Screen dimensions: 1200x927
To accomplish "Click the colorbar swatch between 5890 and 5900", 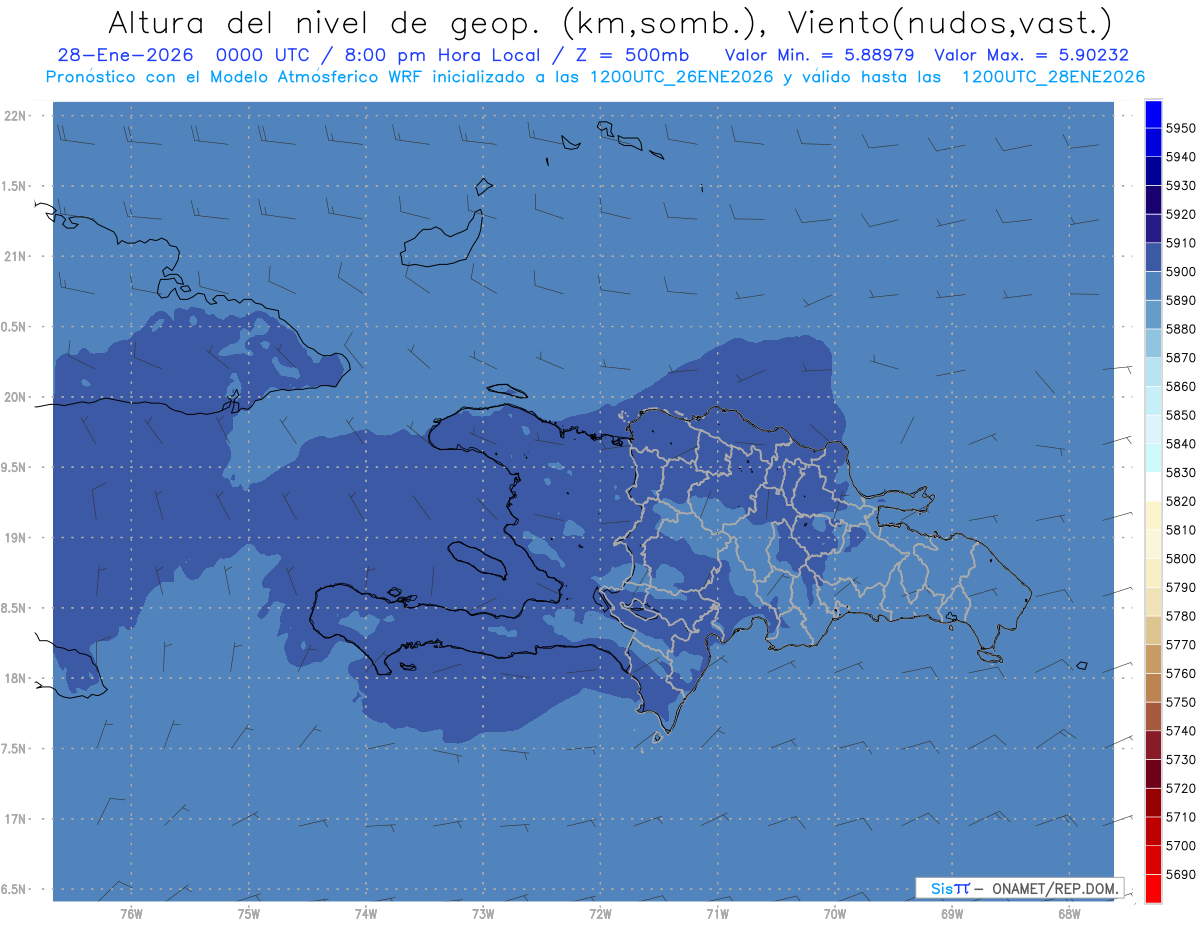I will point(1153,286).
